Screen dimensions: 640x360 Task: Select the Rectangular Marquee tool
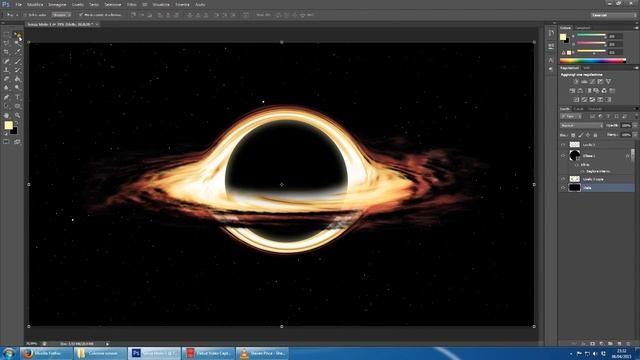[7, 34]
